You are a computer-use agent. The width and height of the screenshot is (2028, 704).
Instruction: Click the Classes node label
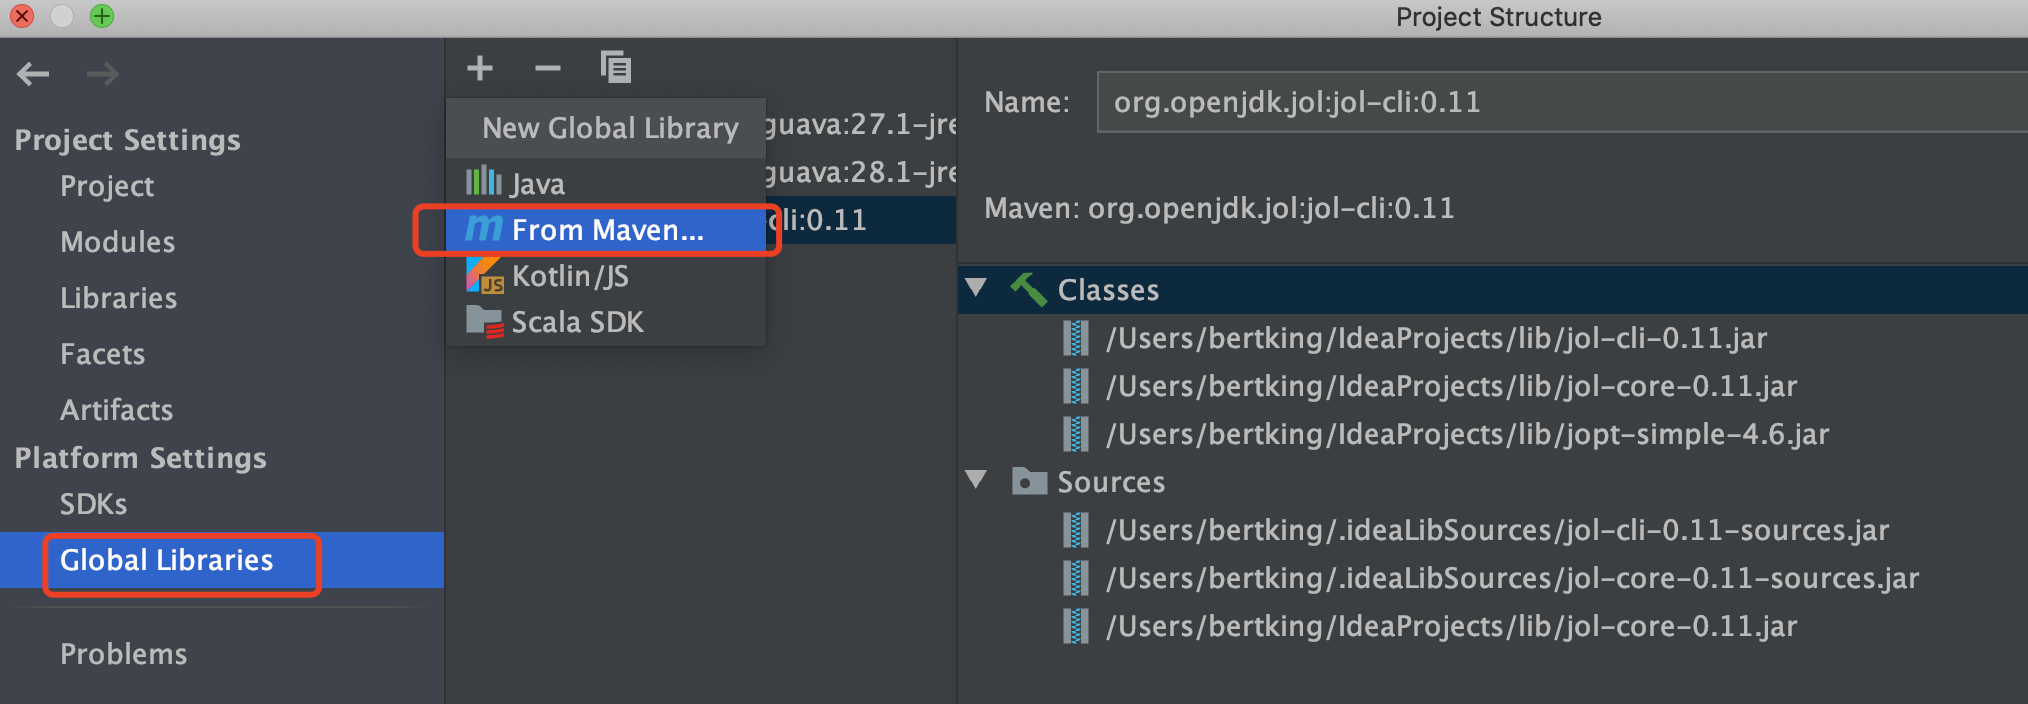coord(1108,290)
